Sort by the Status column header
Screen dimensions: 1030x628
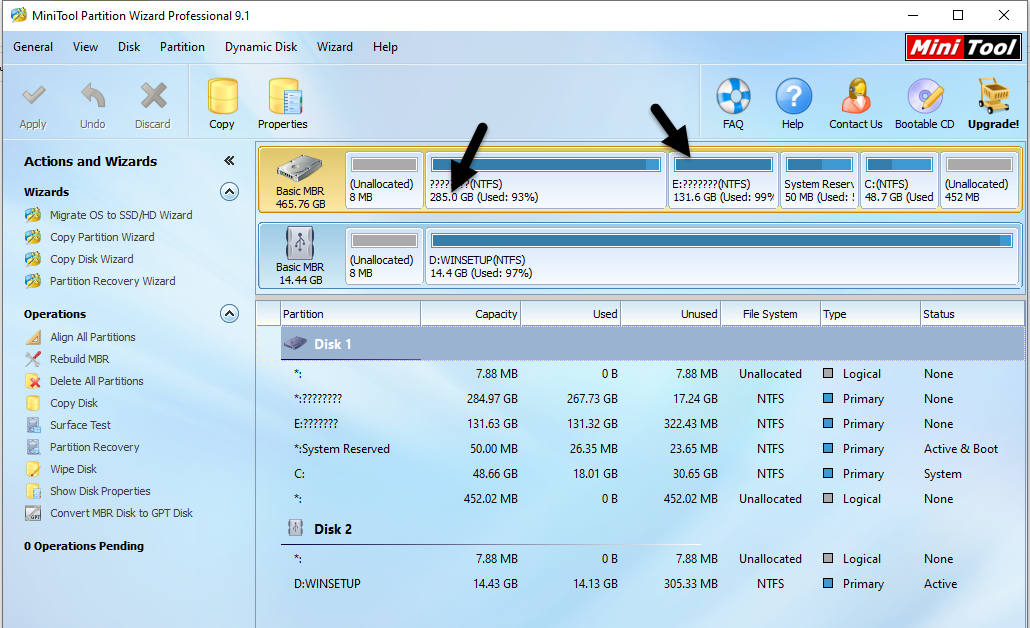tap(972, 314)
